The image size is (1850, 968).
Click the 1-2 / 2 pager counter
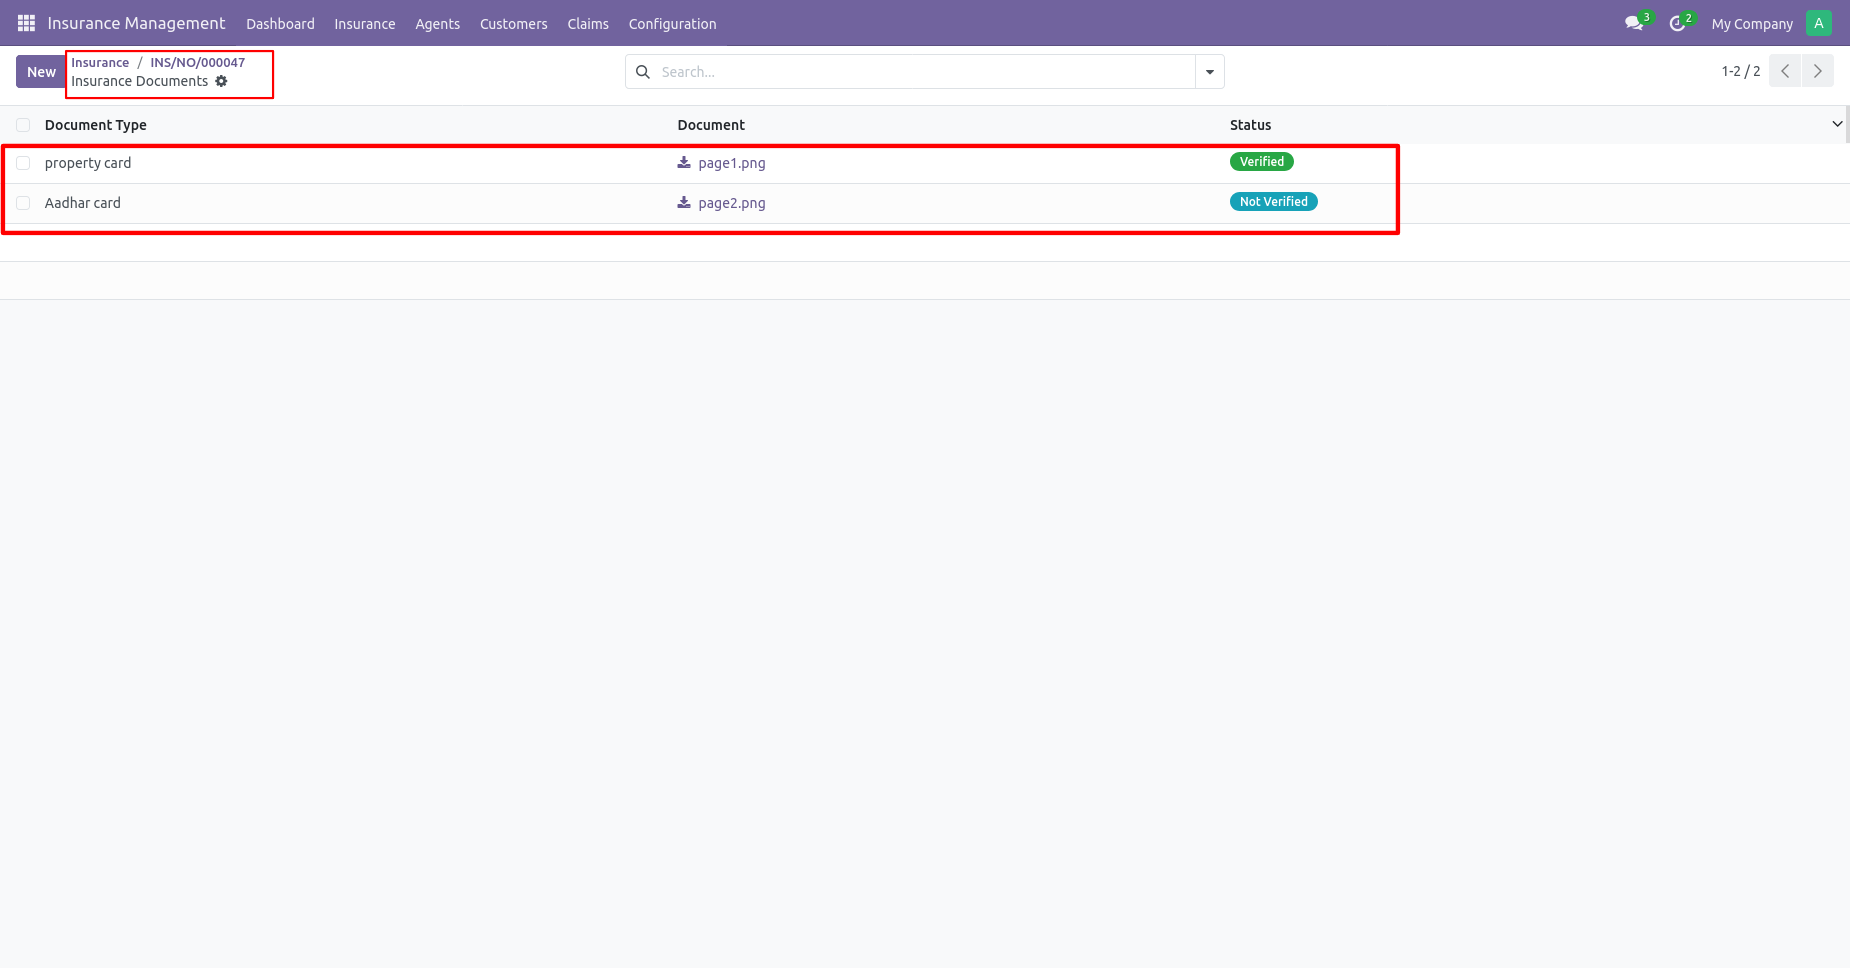coord(1740,71)
